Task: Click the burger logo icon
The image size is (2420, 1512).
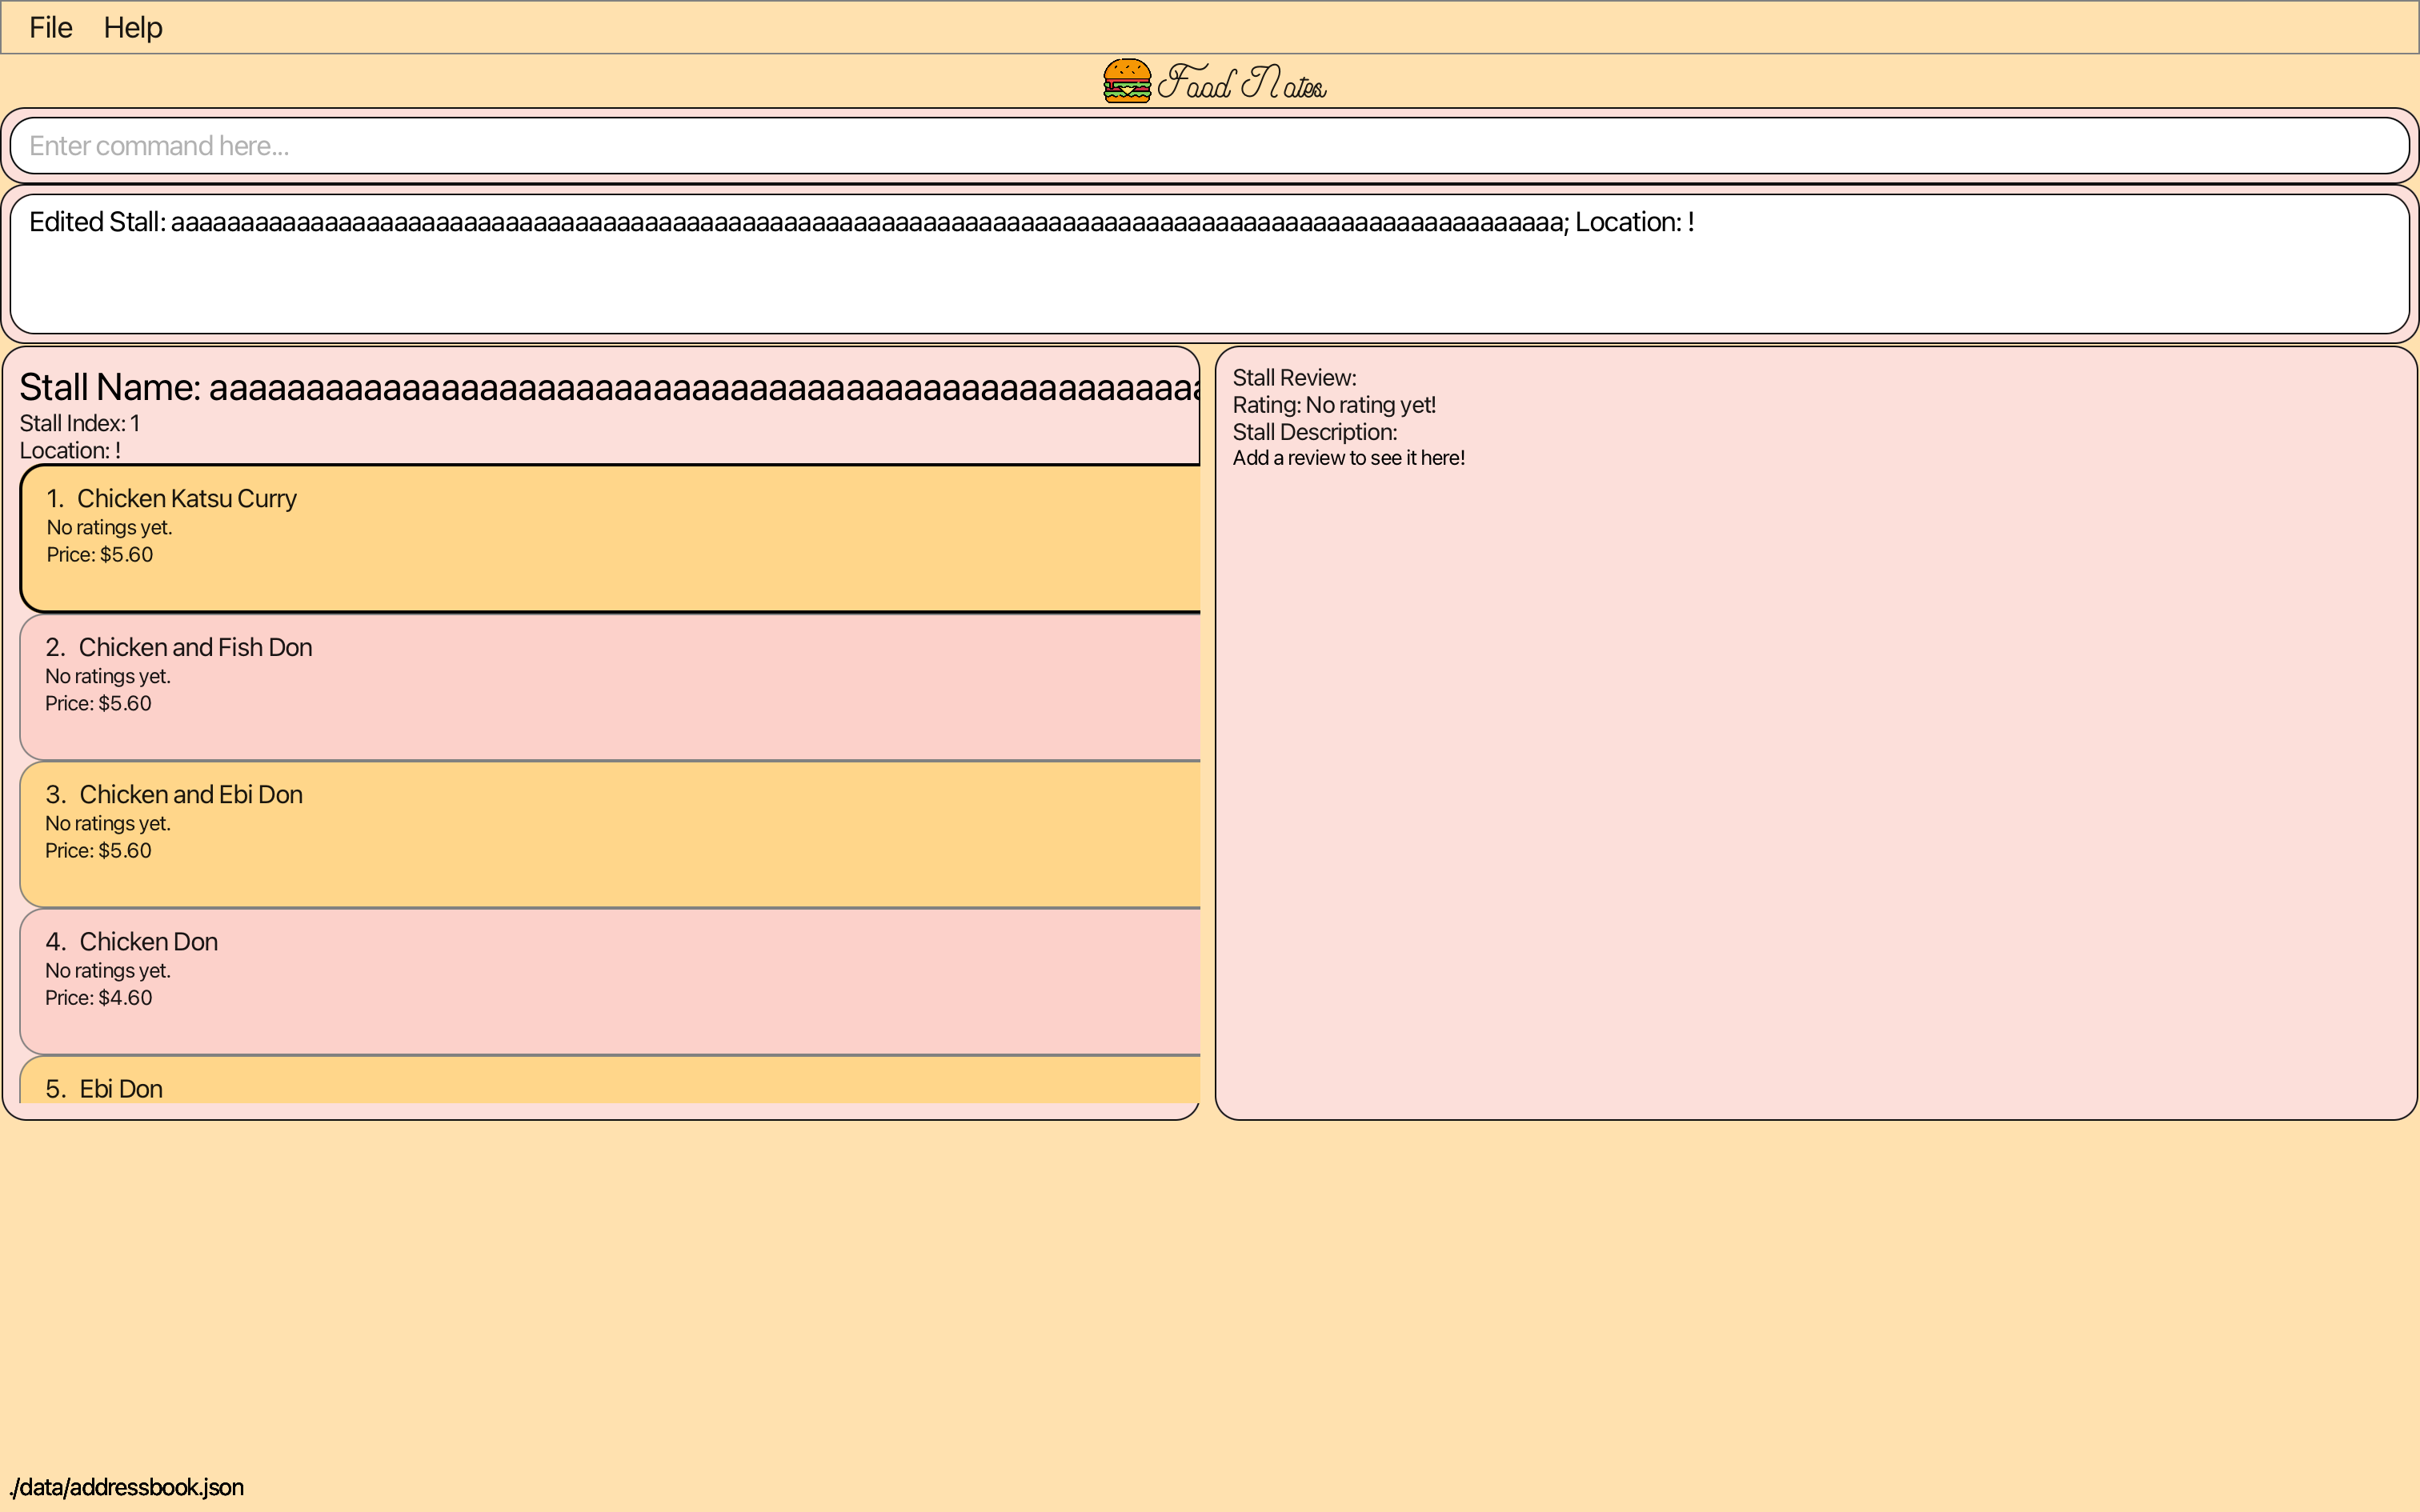Action: (1126, 81)
